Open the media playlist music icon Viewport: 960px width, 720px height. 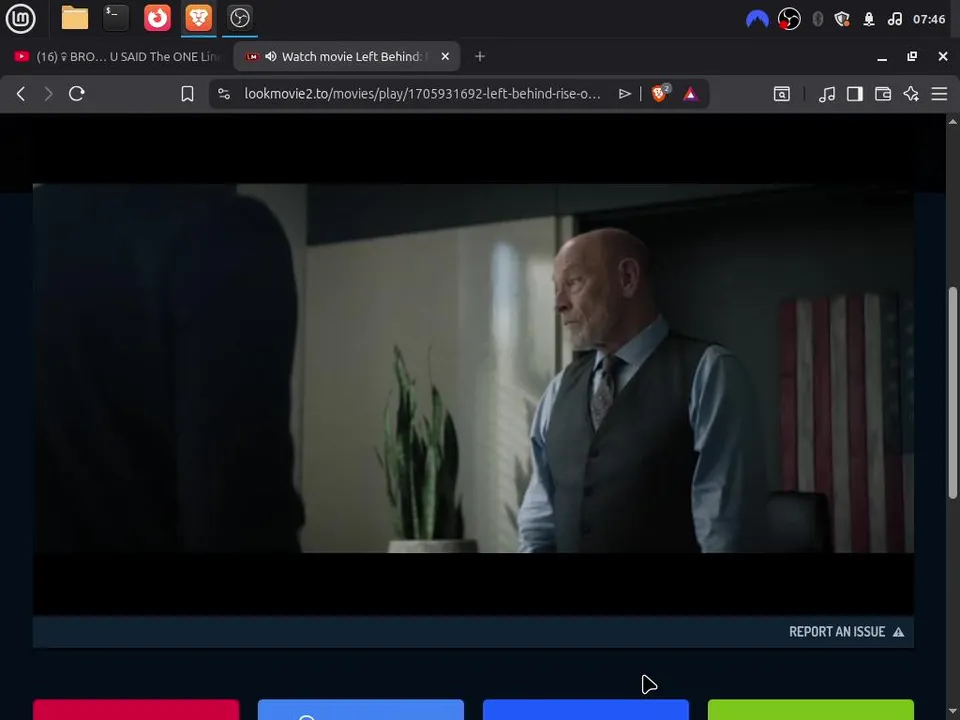pyautogui.click(x=827, y=94)
